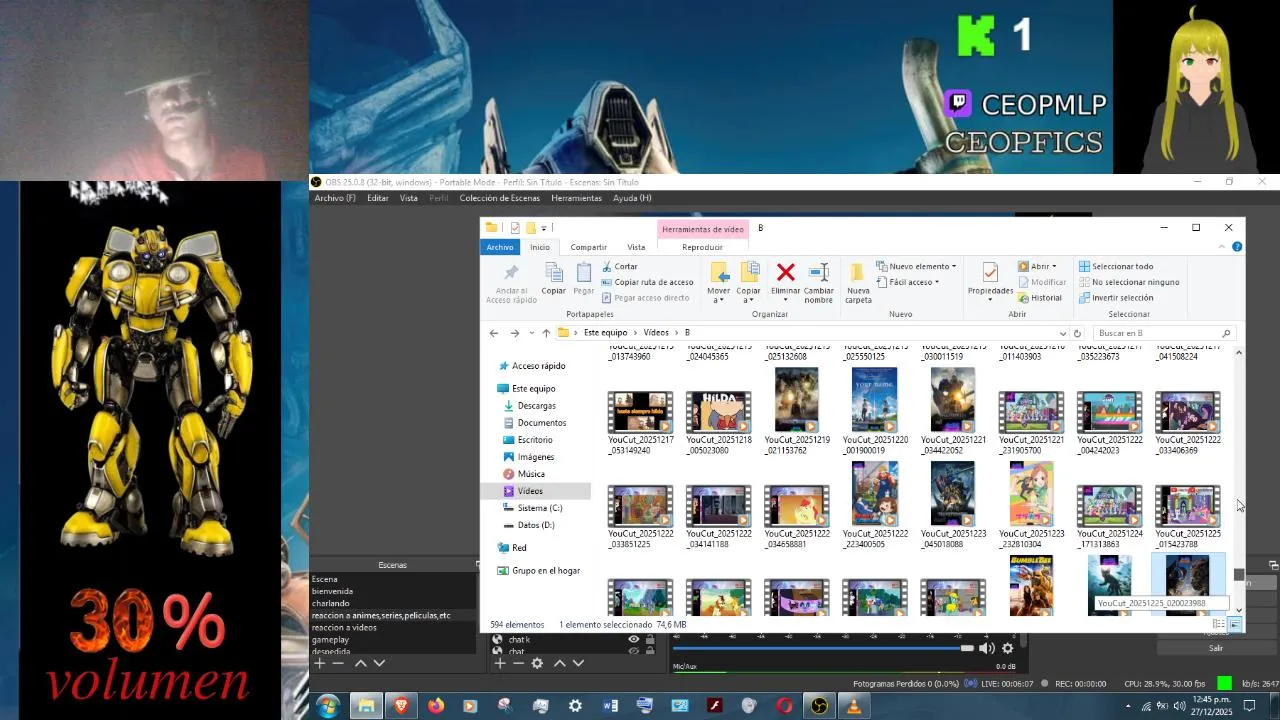
Task: Collapse the Explorer ribbon chevron
Action: (x=1221, y=247)
